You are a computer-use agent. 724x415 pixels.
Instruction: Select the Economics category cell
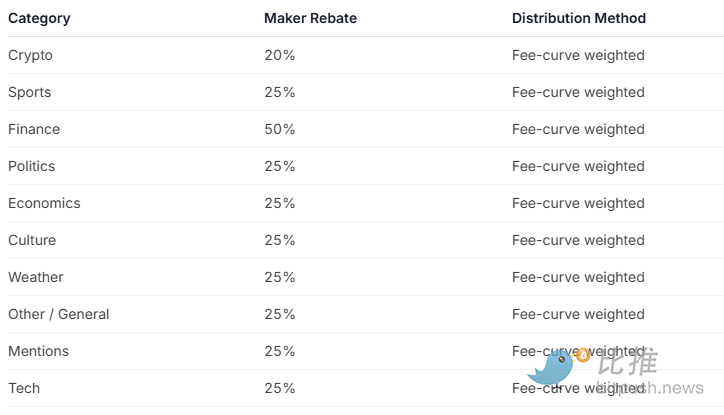44,203
